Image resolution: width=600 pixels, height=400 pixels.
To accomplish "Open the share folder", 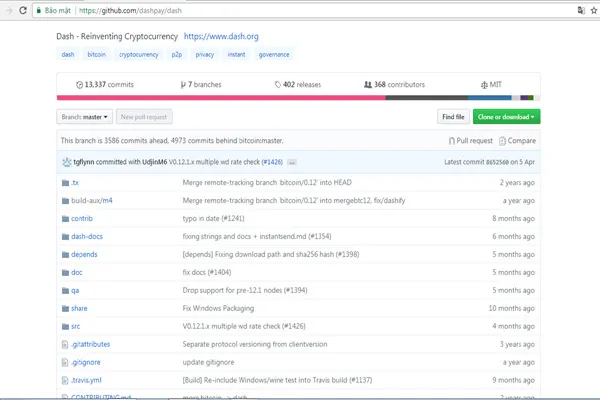I will click(79, 309).
